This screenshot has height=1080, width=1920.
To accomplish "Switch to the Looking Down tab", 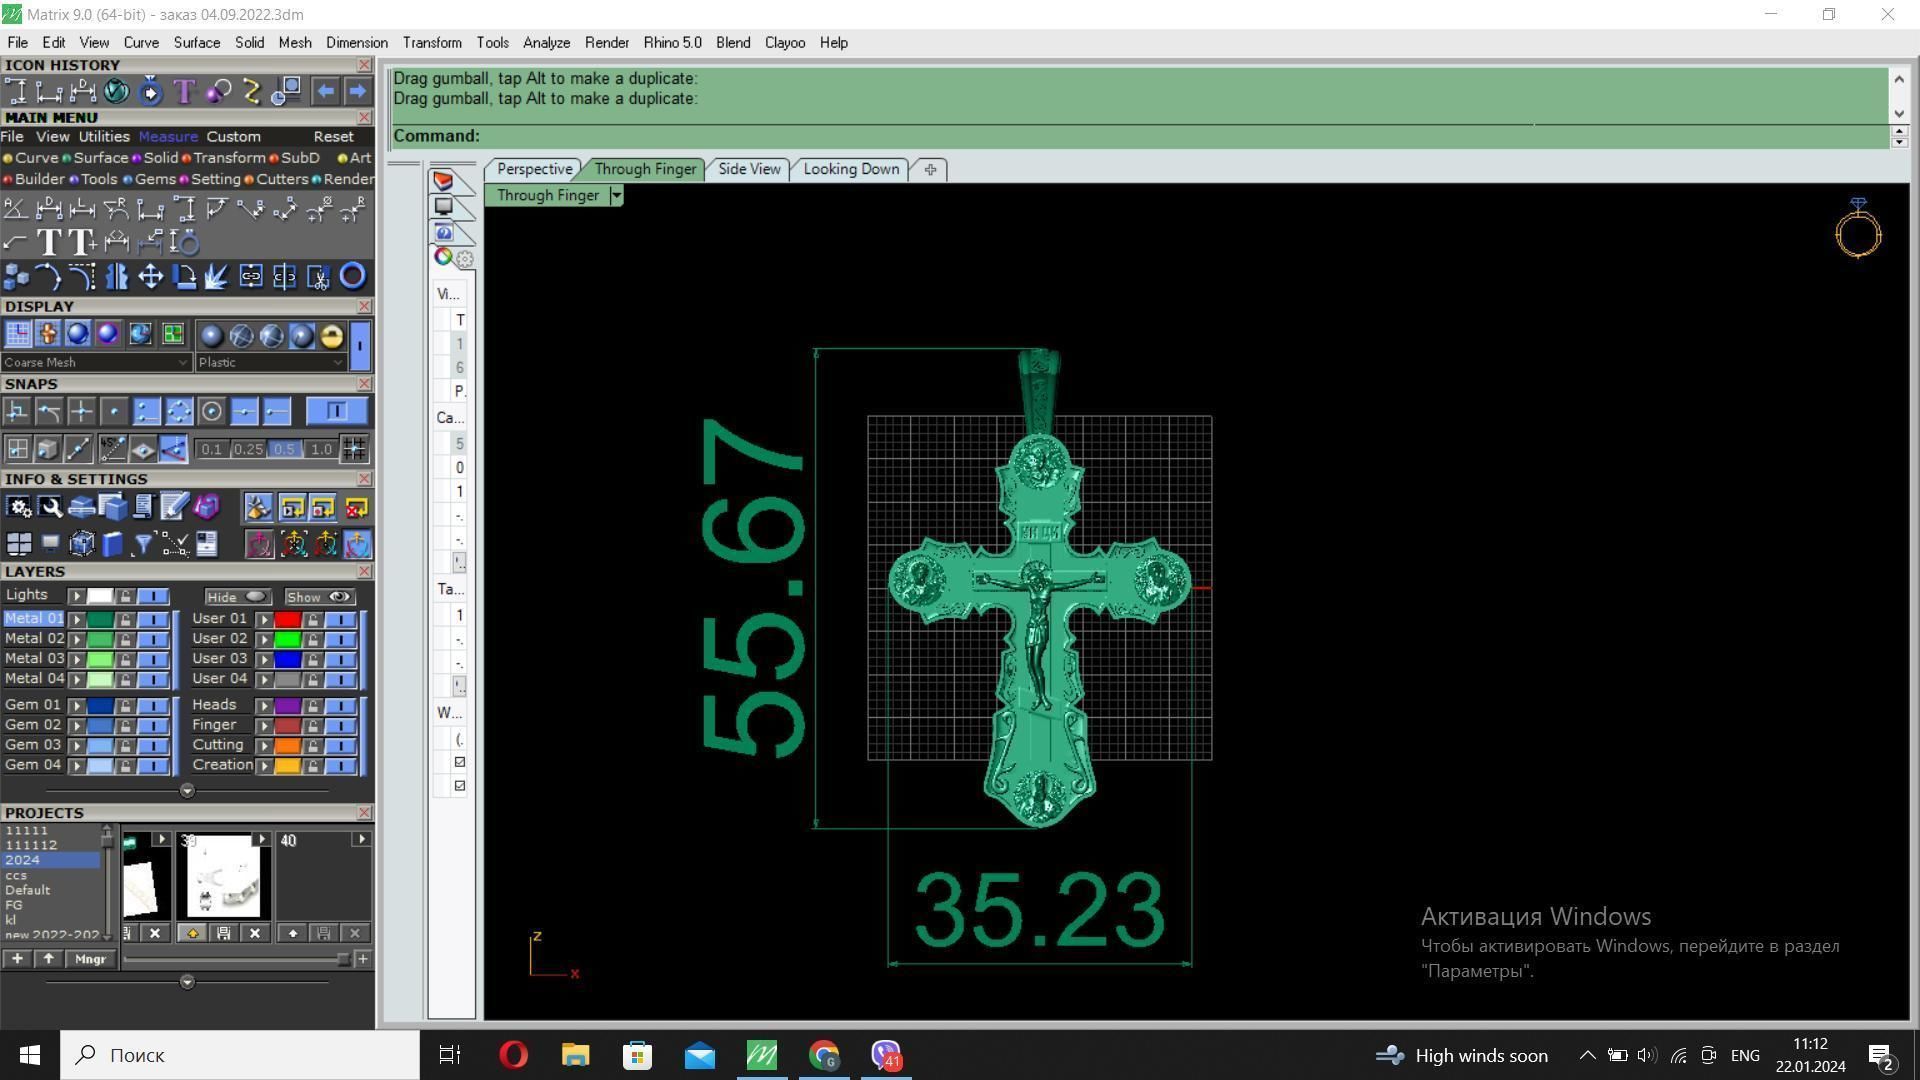I will click(851, 169).
